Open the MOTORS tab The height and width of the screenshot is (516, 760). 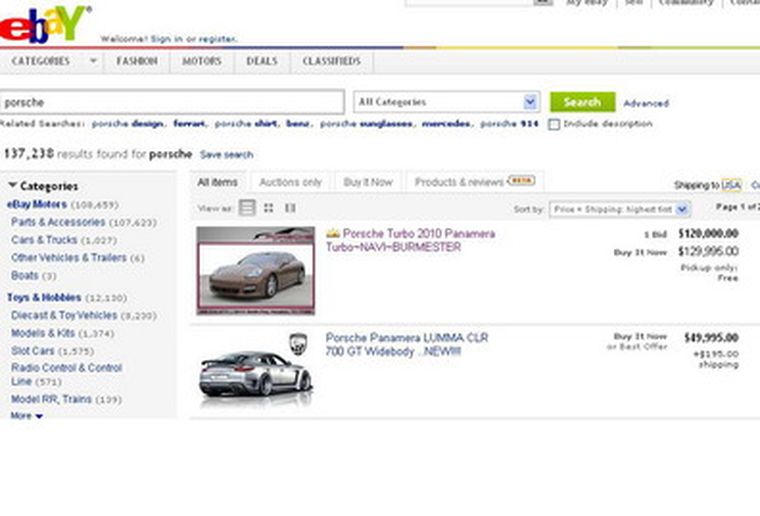pos(202,61)
